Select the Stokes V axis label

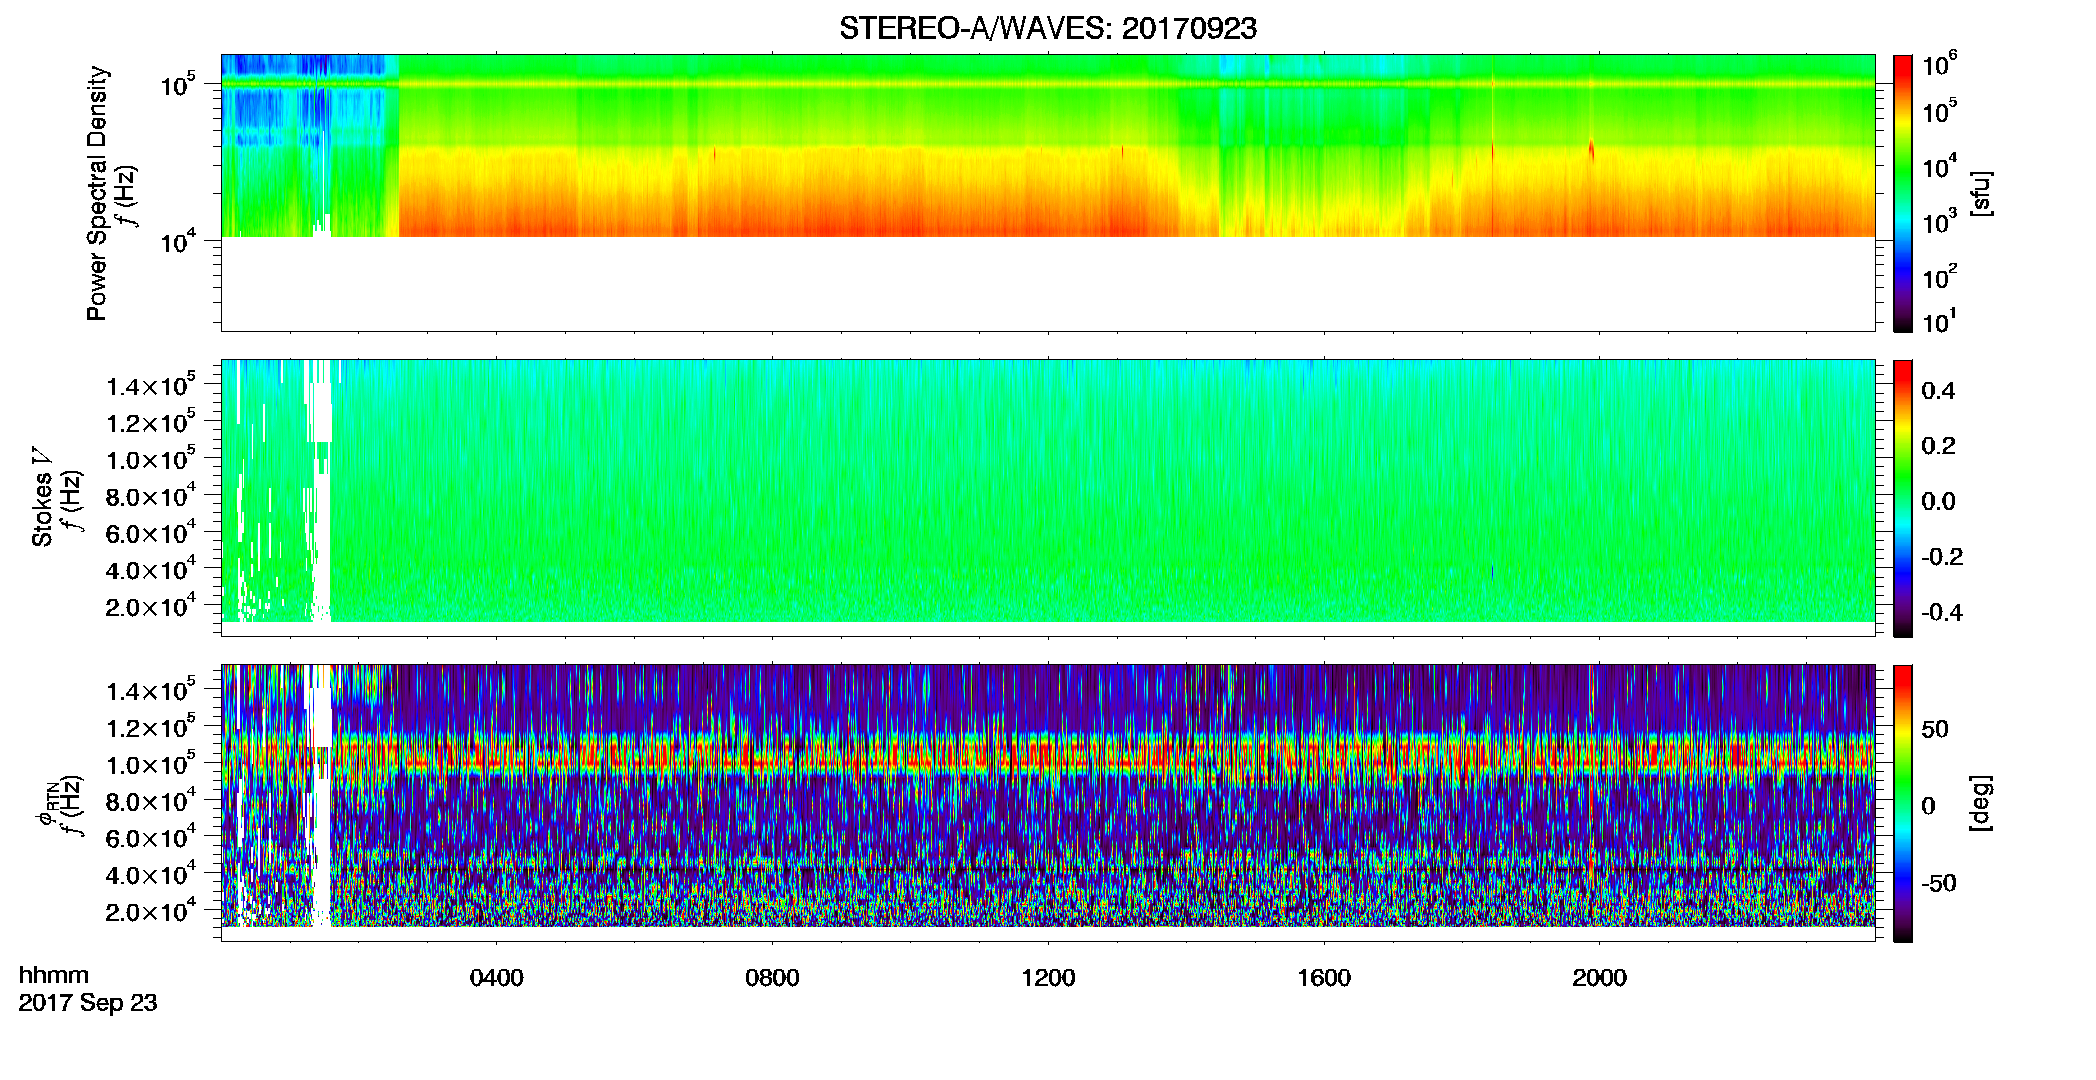tap(42, 498)
